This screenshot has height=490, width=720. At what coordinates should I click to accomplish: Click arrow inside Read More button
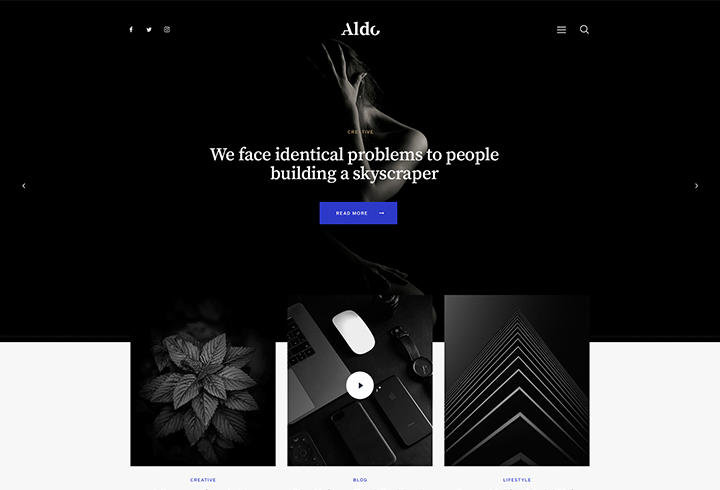(x=382, y=213)
